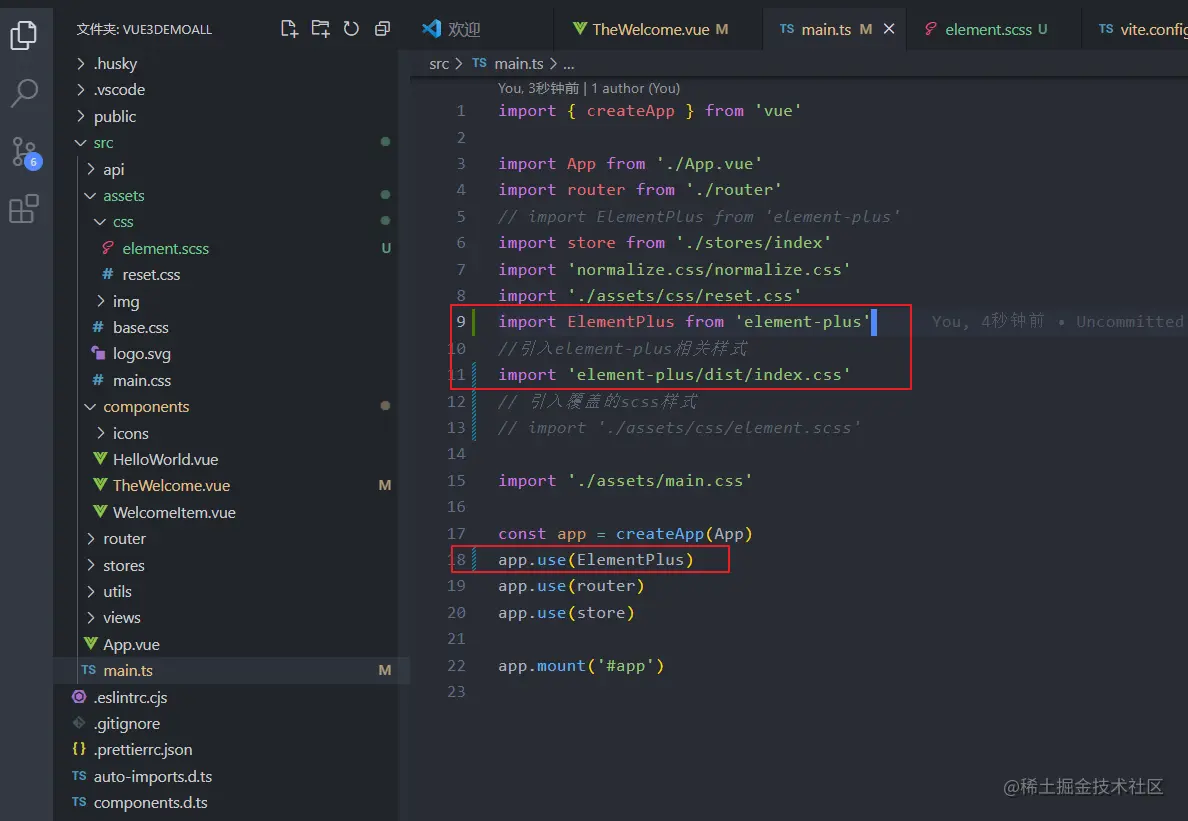Expand the utils folder
Viewport: 1188px width, 821px height.
point(91,592)
